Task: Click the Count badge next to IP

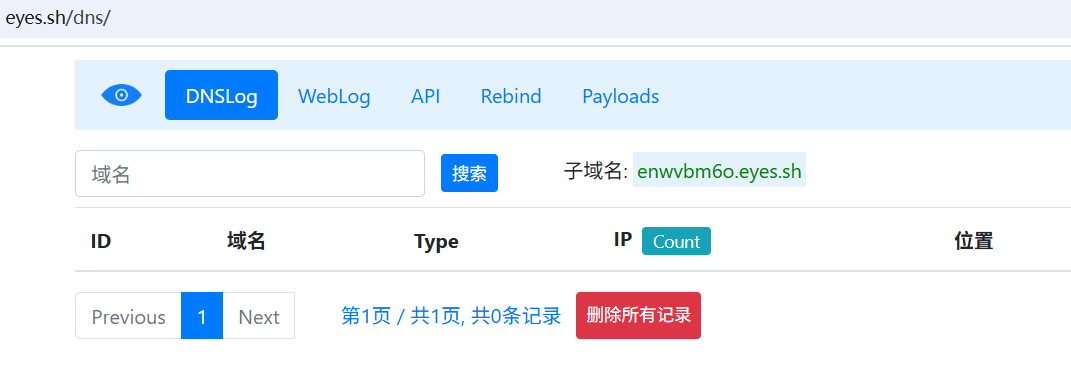Action: coord(676,241)
